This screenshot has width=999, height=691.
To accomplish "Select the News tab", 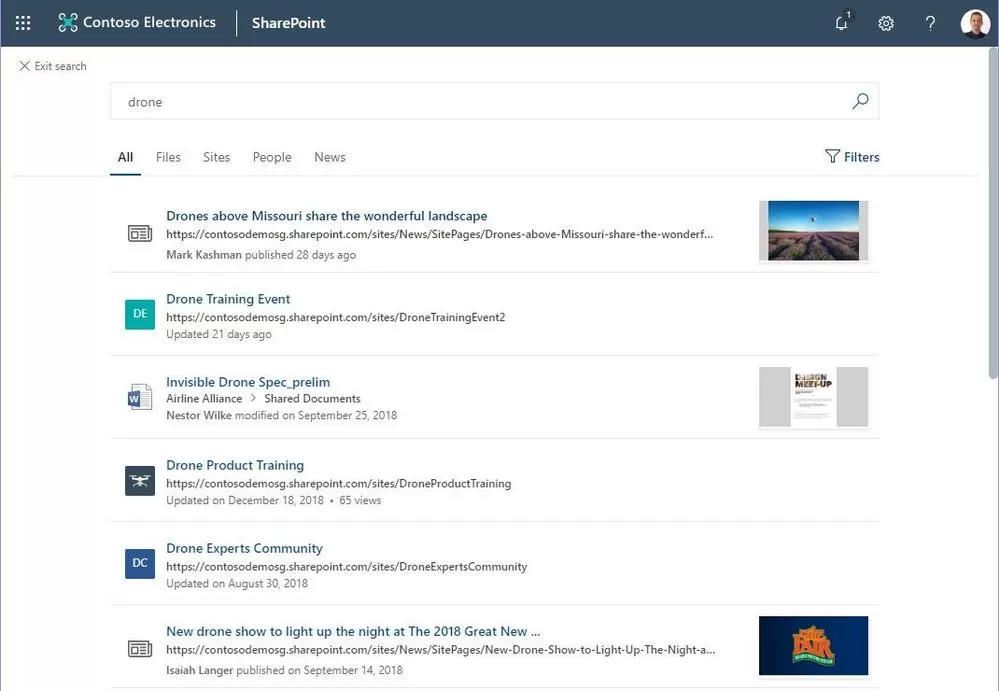I will click(x=329, y=157).
